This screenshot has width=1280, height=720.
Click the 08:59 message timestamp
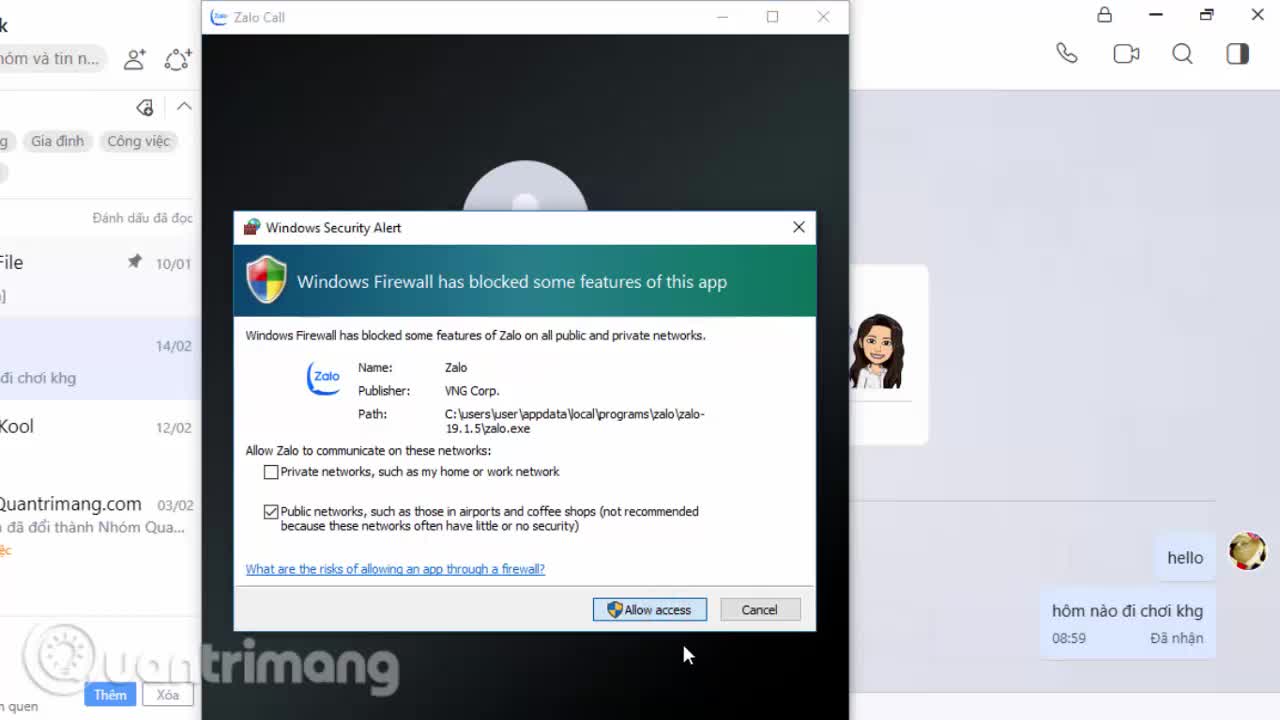pos(1069,638)
